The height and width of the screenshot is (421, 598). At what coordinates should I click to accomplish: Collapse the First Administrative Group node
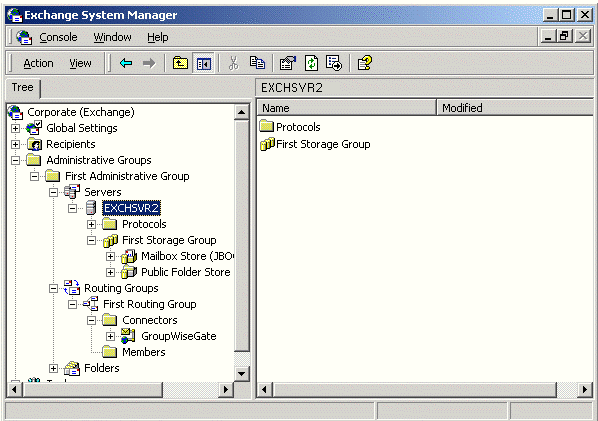pos(34,177)
